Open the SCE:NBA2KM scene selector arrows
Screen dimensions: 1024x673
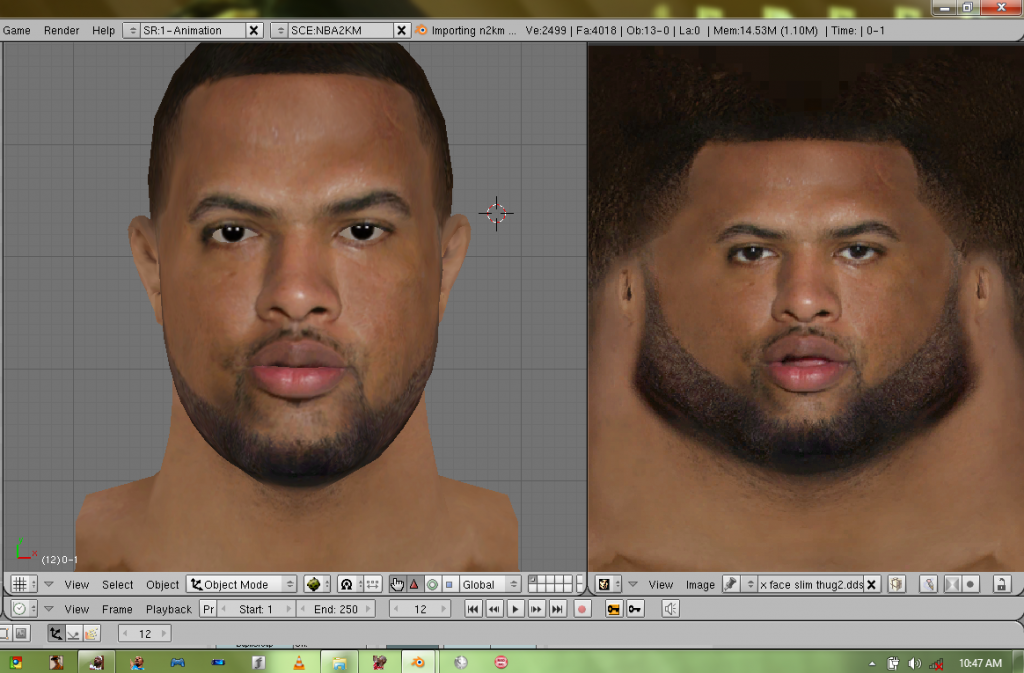[x=280, y=30]
